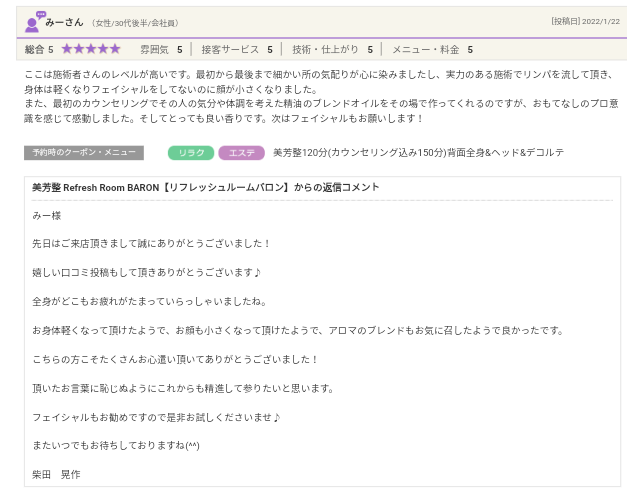Click the reply line recommending フェイシャル
627x490 pixels.
tap(156, 417)
